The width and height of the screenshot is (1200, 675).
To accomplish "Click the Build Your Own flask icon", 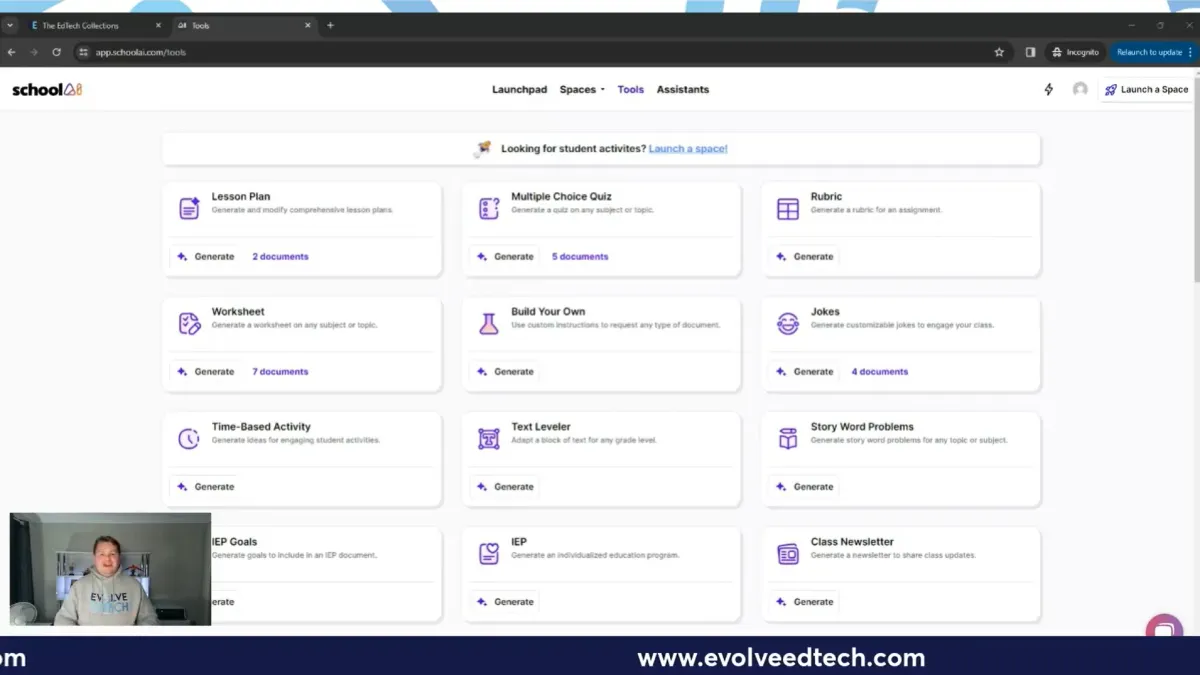I will click(488, 324).
